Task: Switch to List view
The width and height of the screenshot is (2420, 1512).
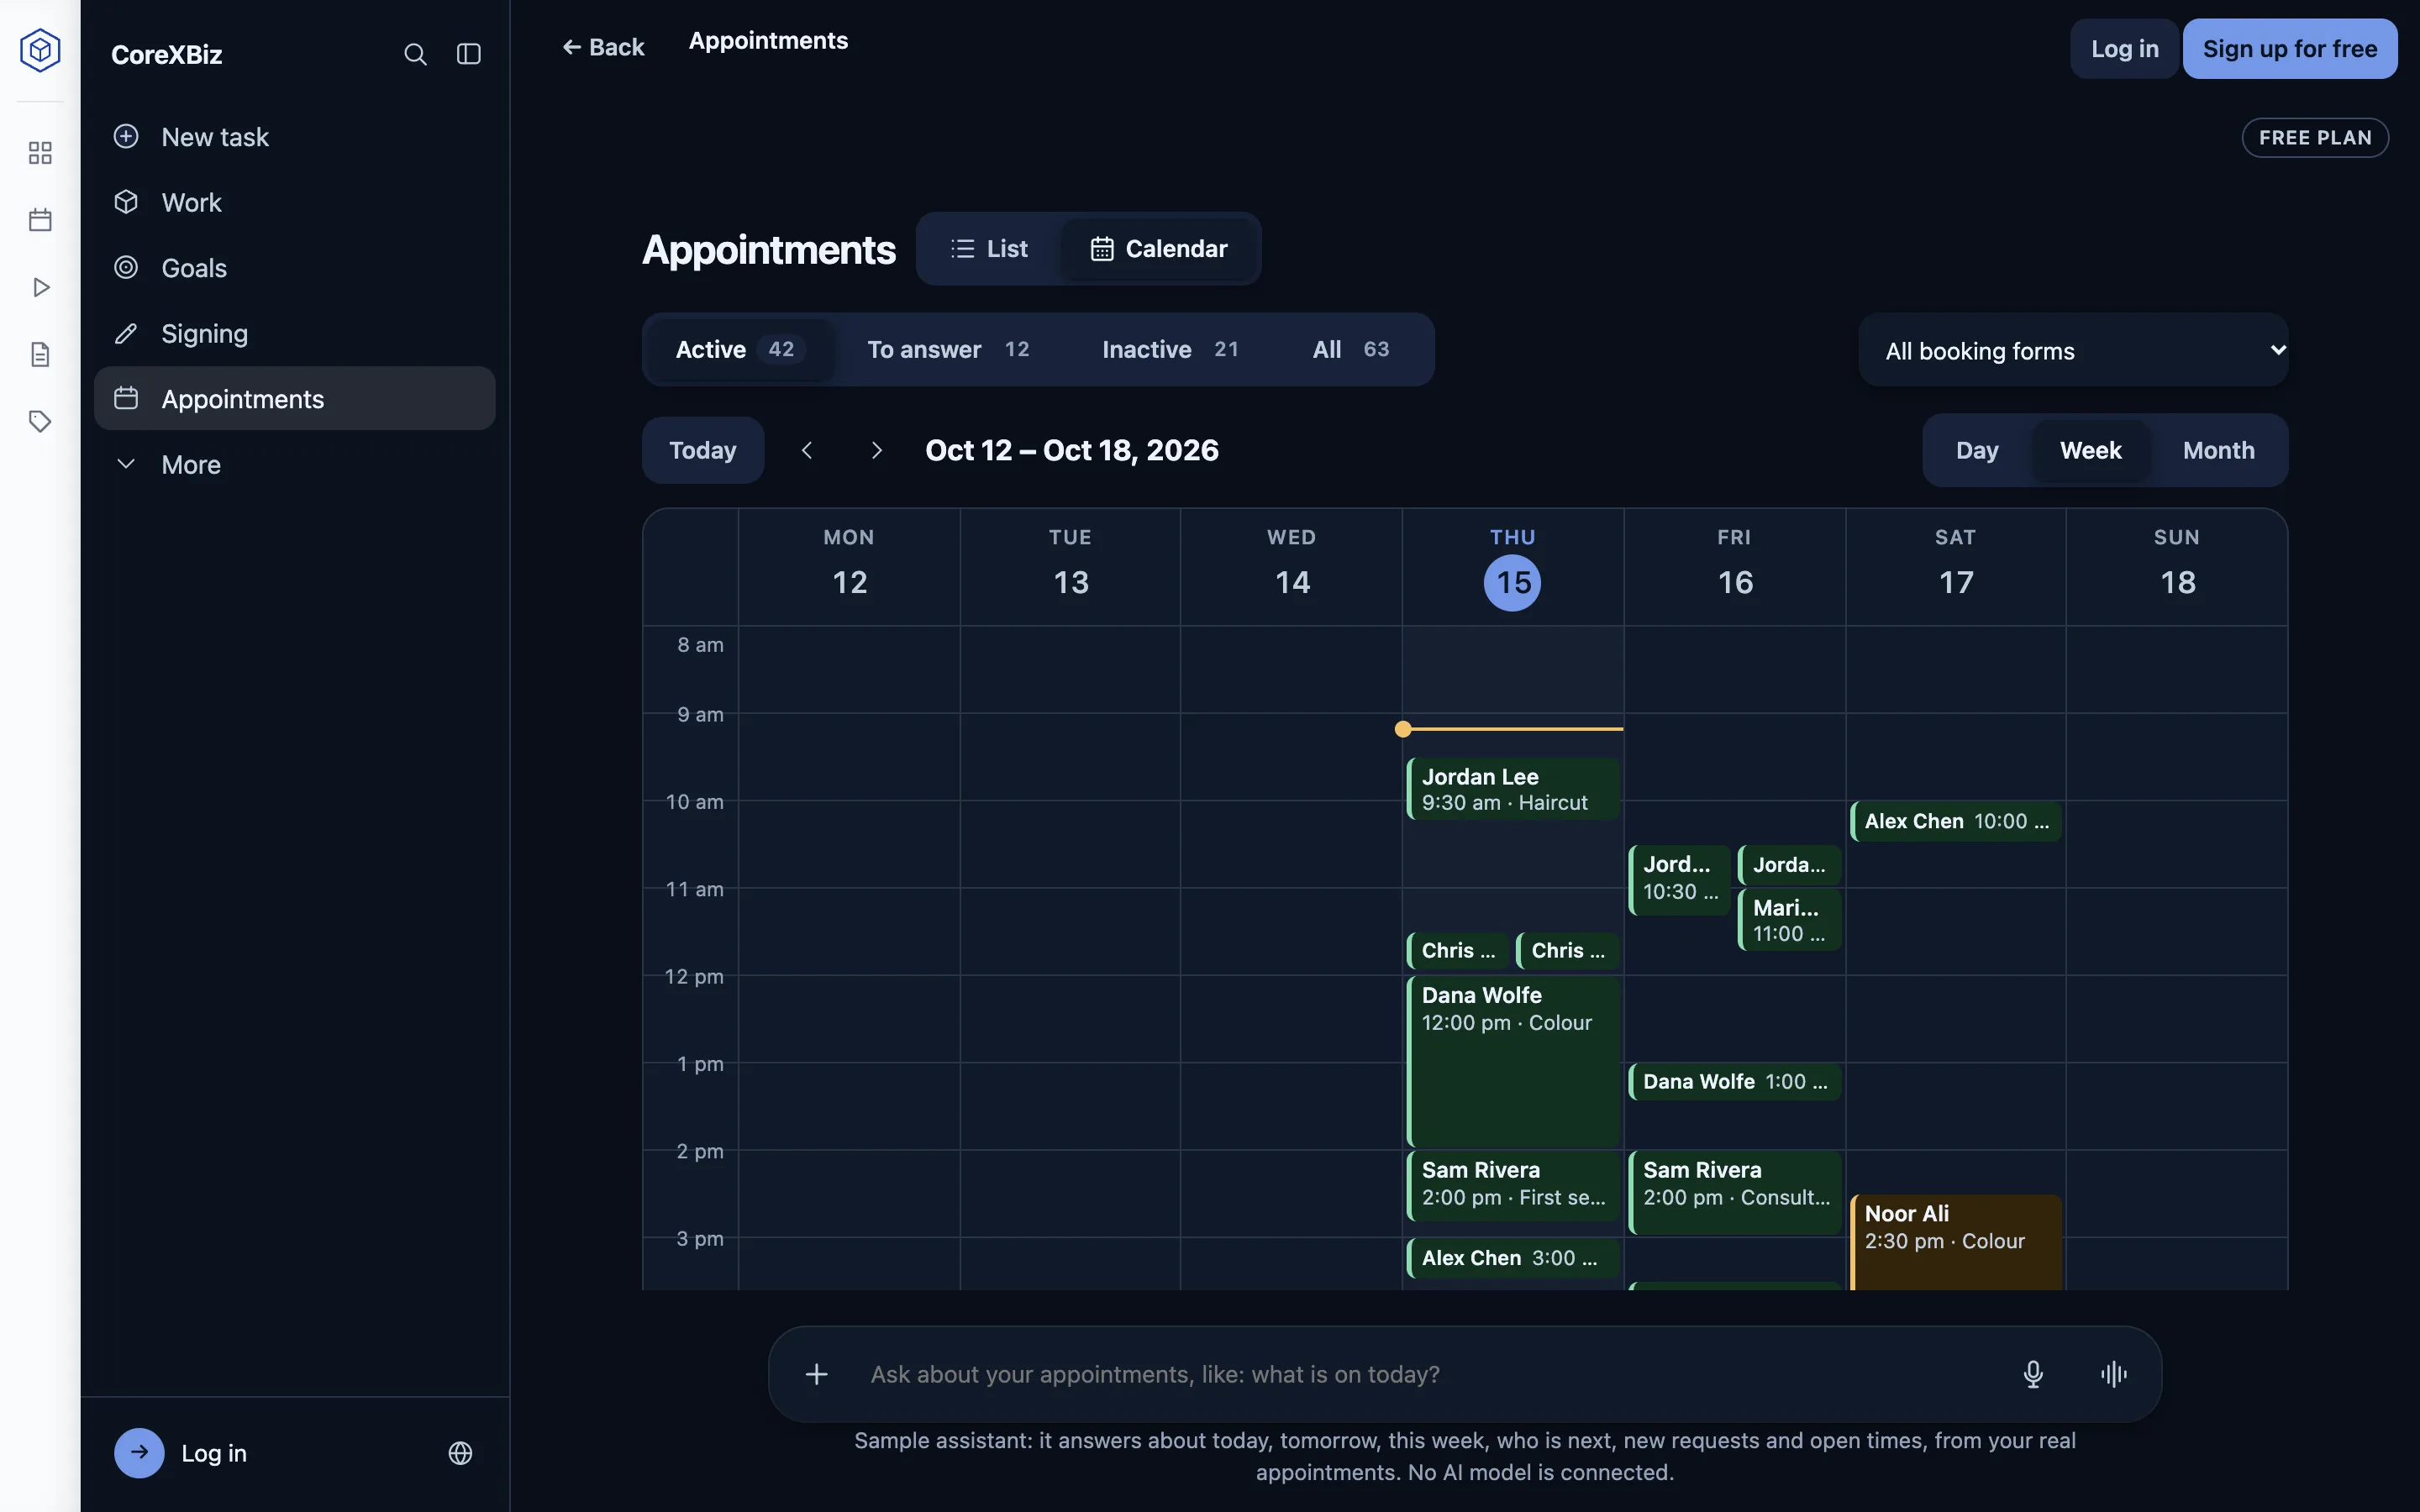Action: (x=989, y=249)
